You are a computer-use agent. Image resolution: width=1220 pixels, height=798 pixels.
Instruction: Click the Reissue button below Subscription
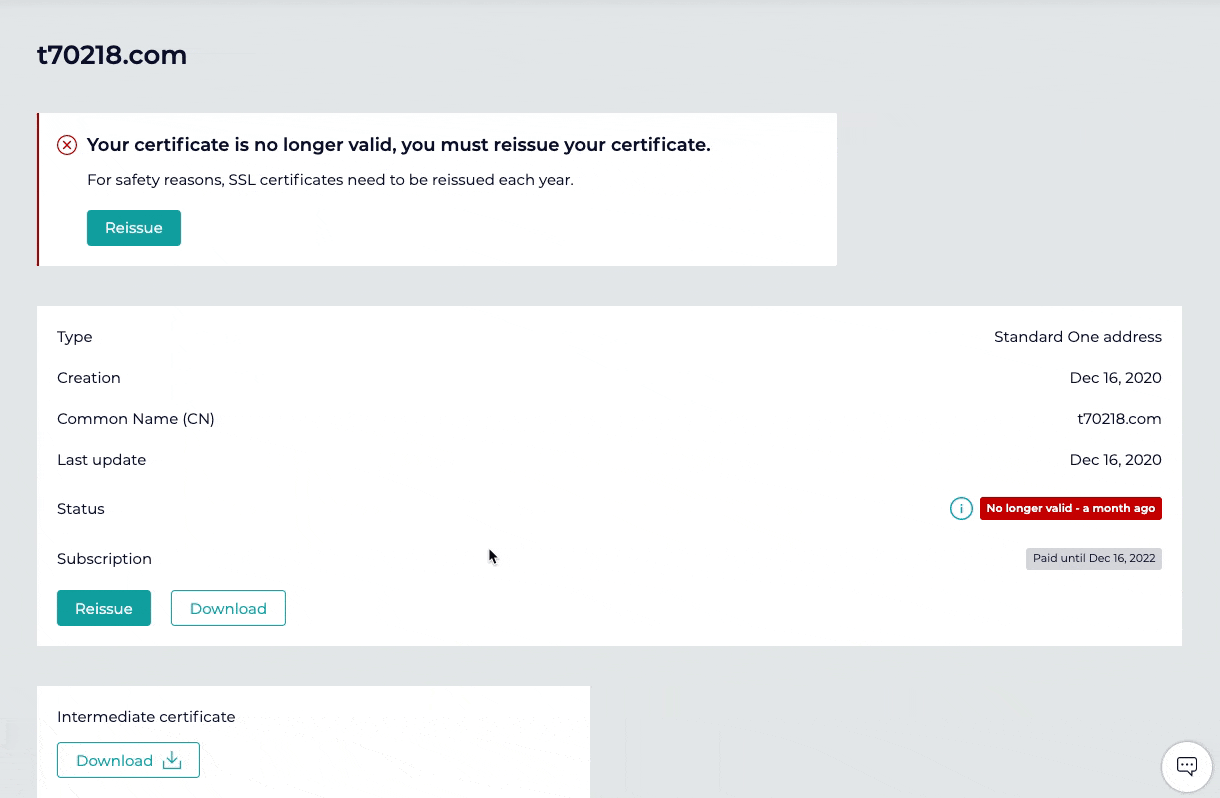tap(104, 609)
